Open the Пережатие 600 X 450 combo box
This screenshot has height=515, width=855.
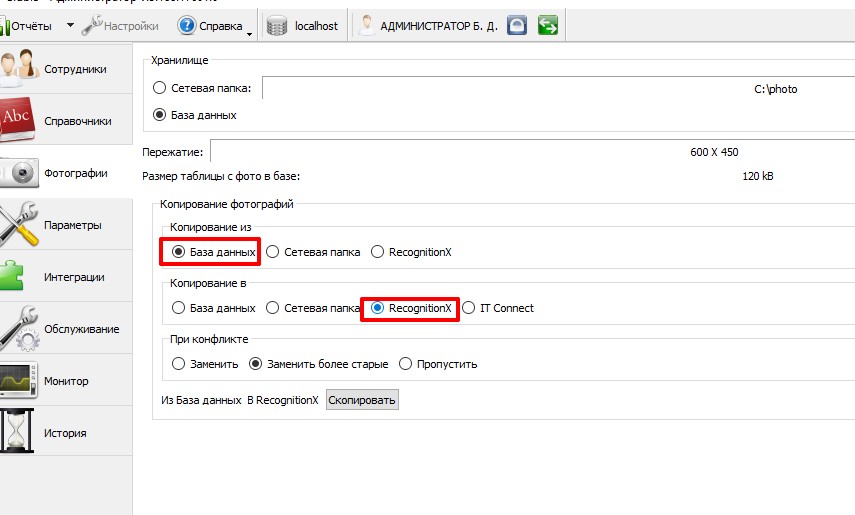pos(533,152)
